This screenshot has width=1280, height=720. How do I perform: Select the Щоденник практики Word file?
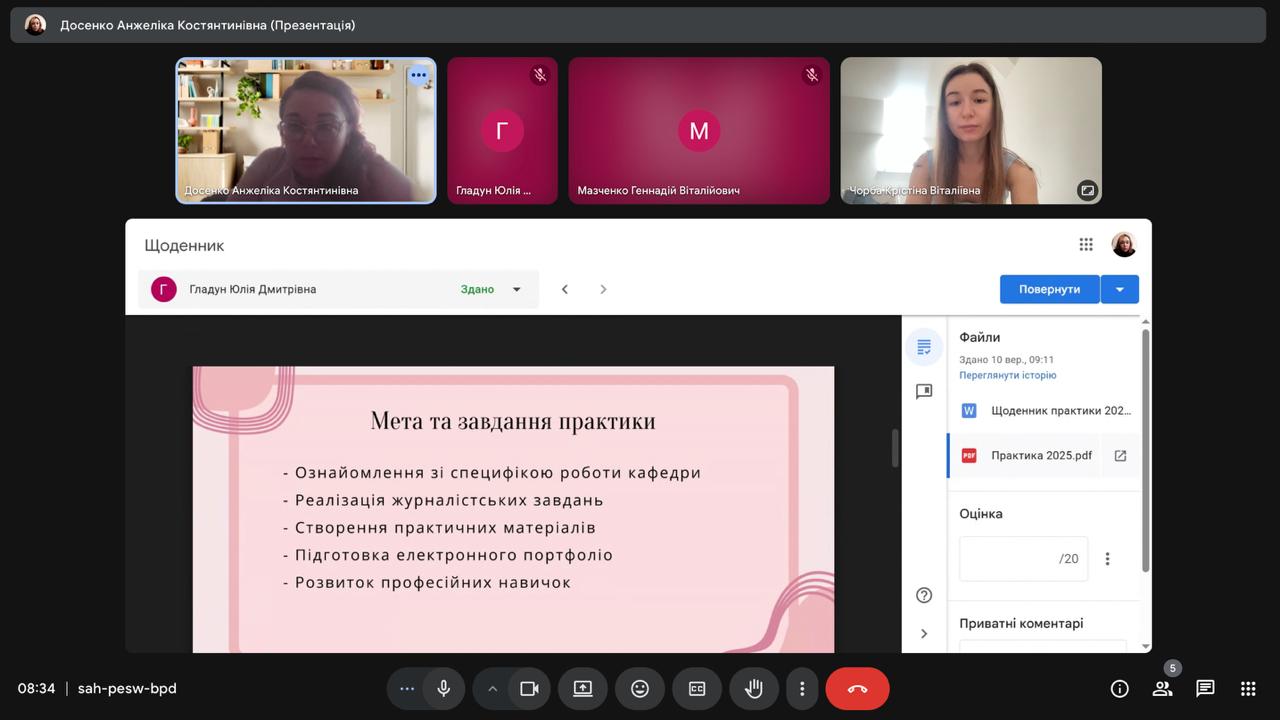click(x=1046, y=411)
